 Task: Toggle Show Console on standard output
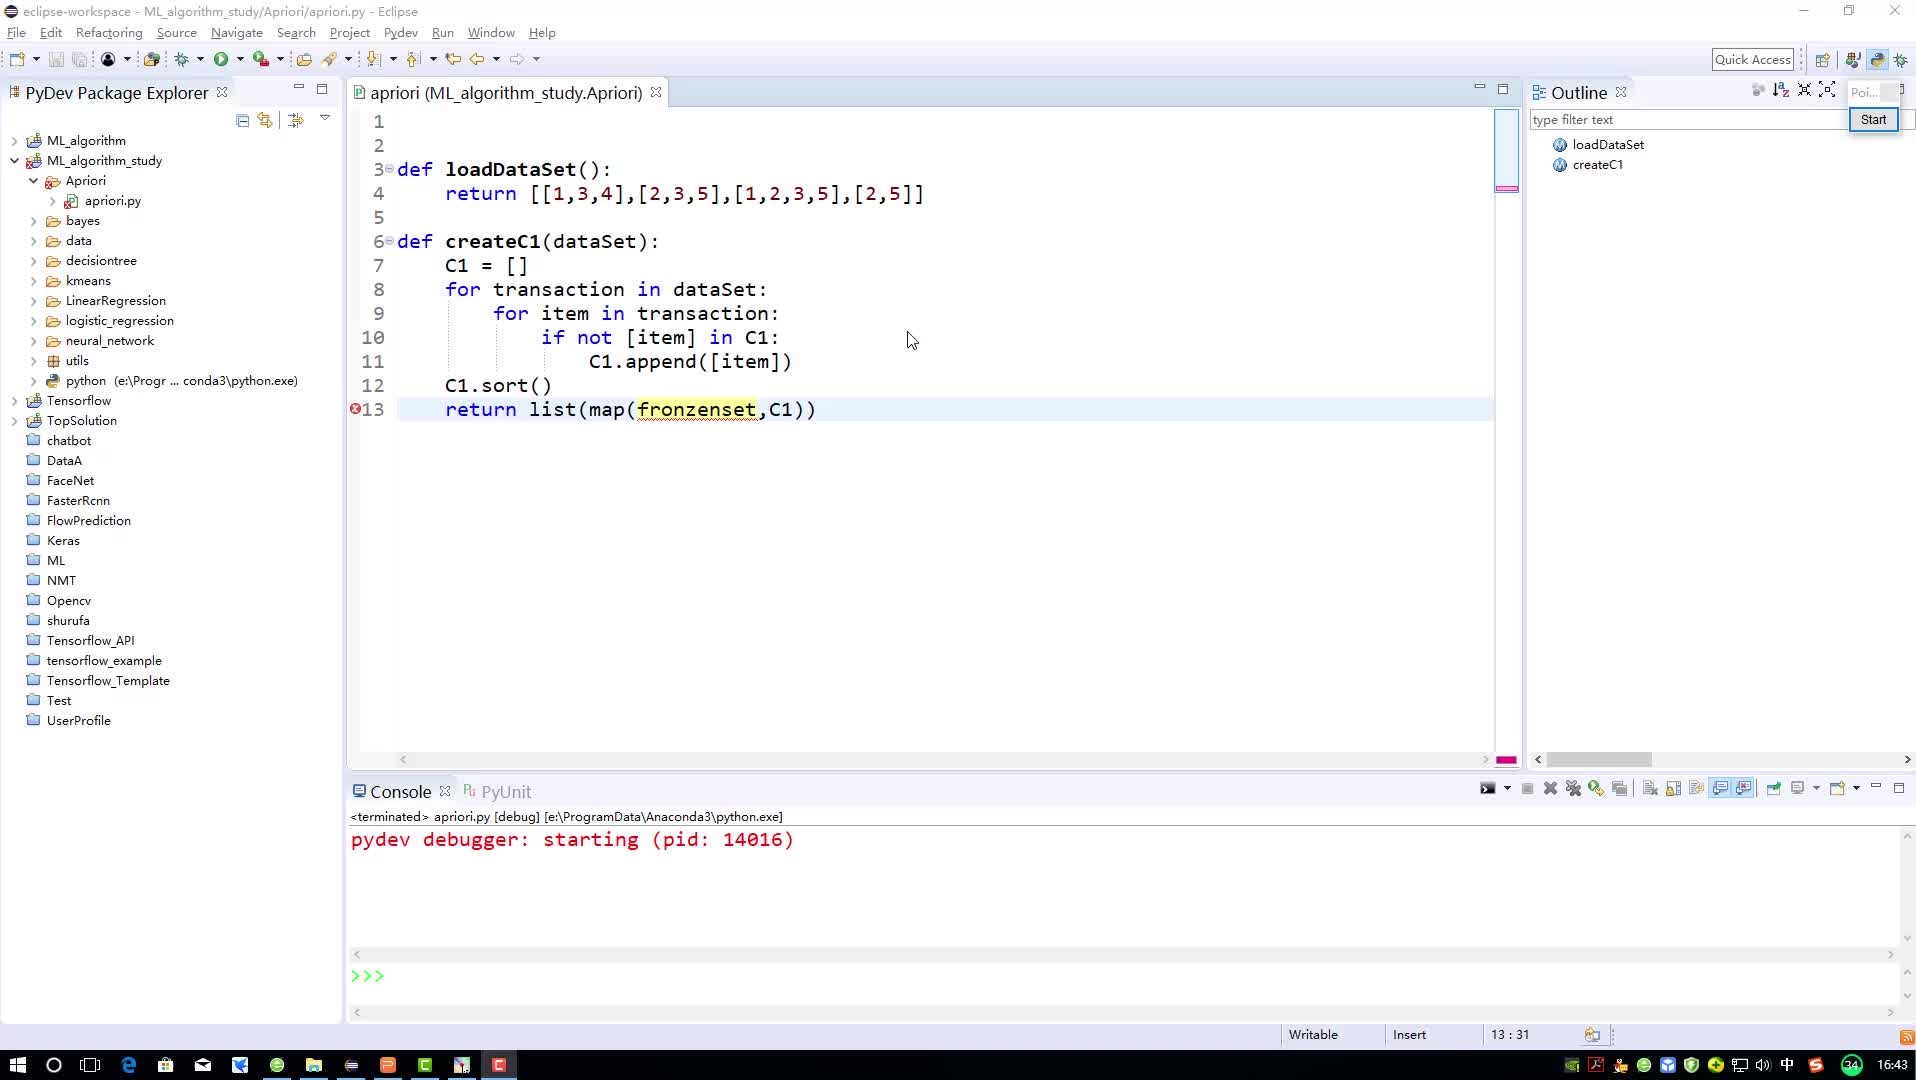[1720, 788]
